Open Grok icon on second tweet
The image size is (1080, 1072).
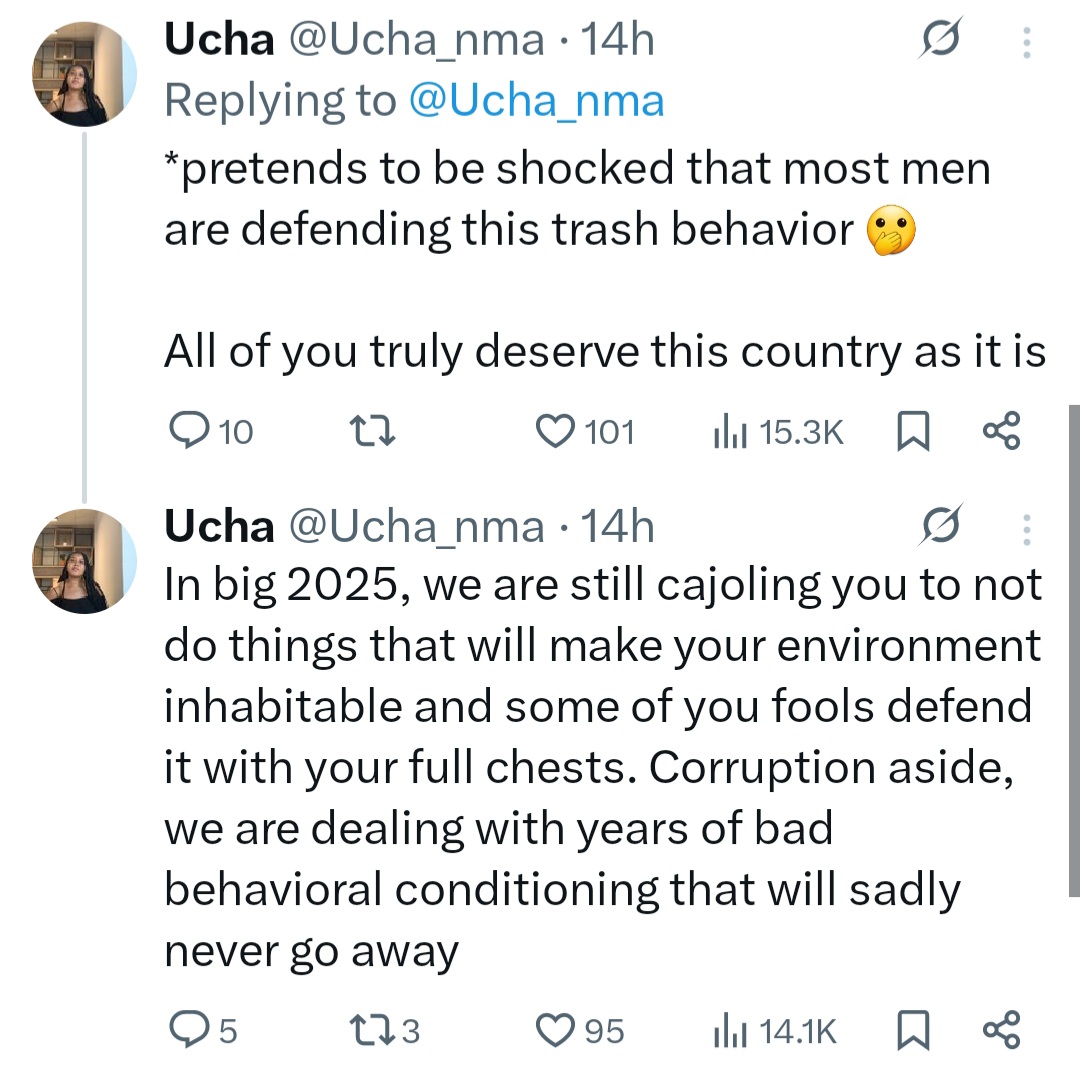pos(941,526)
